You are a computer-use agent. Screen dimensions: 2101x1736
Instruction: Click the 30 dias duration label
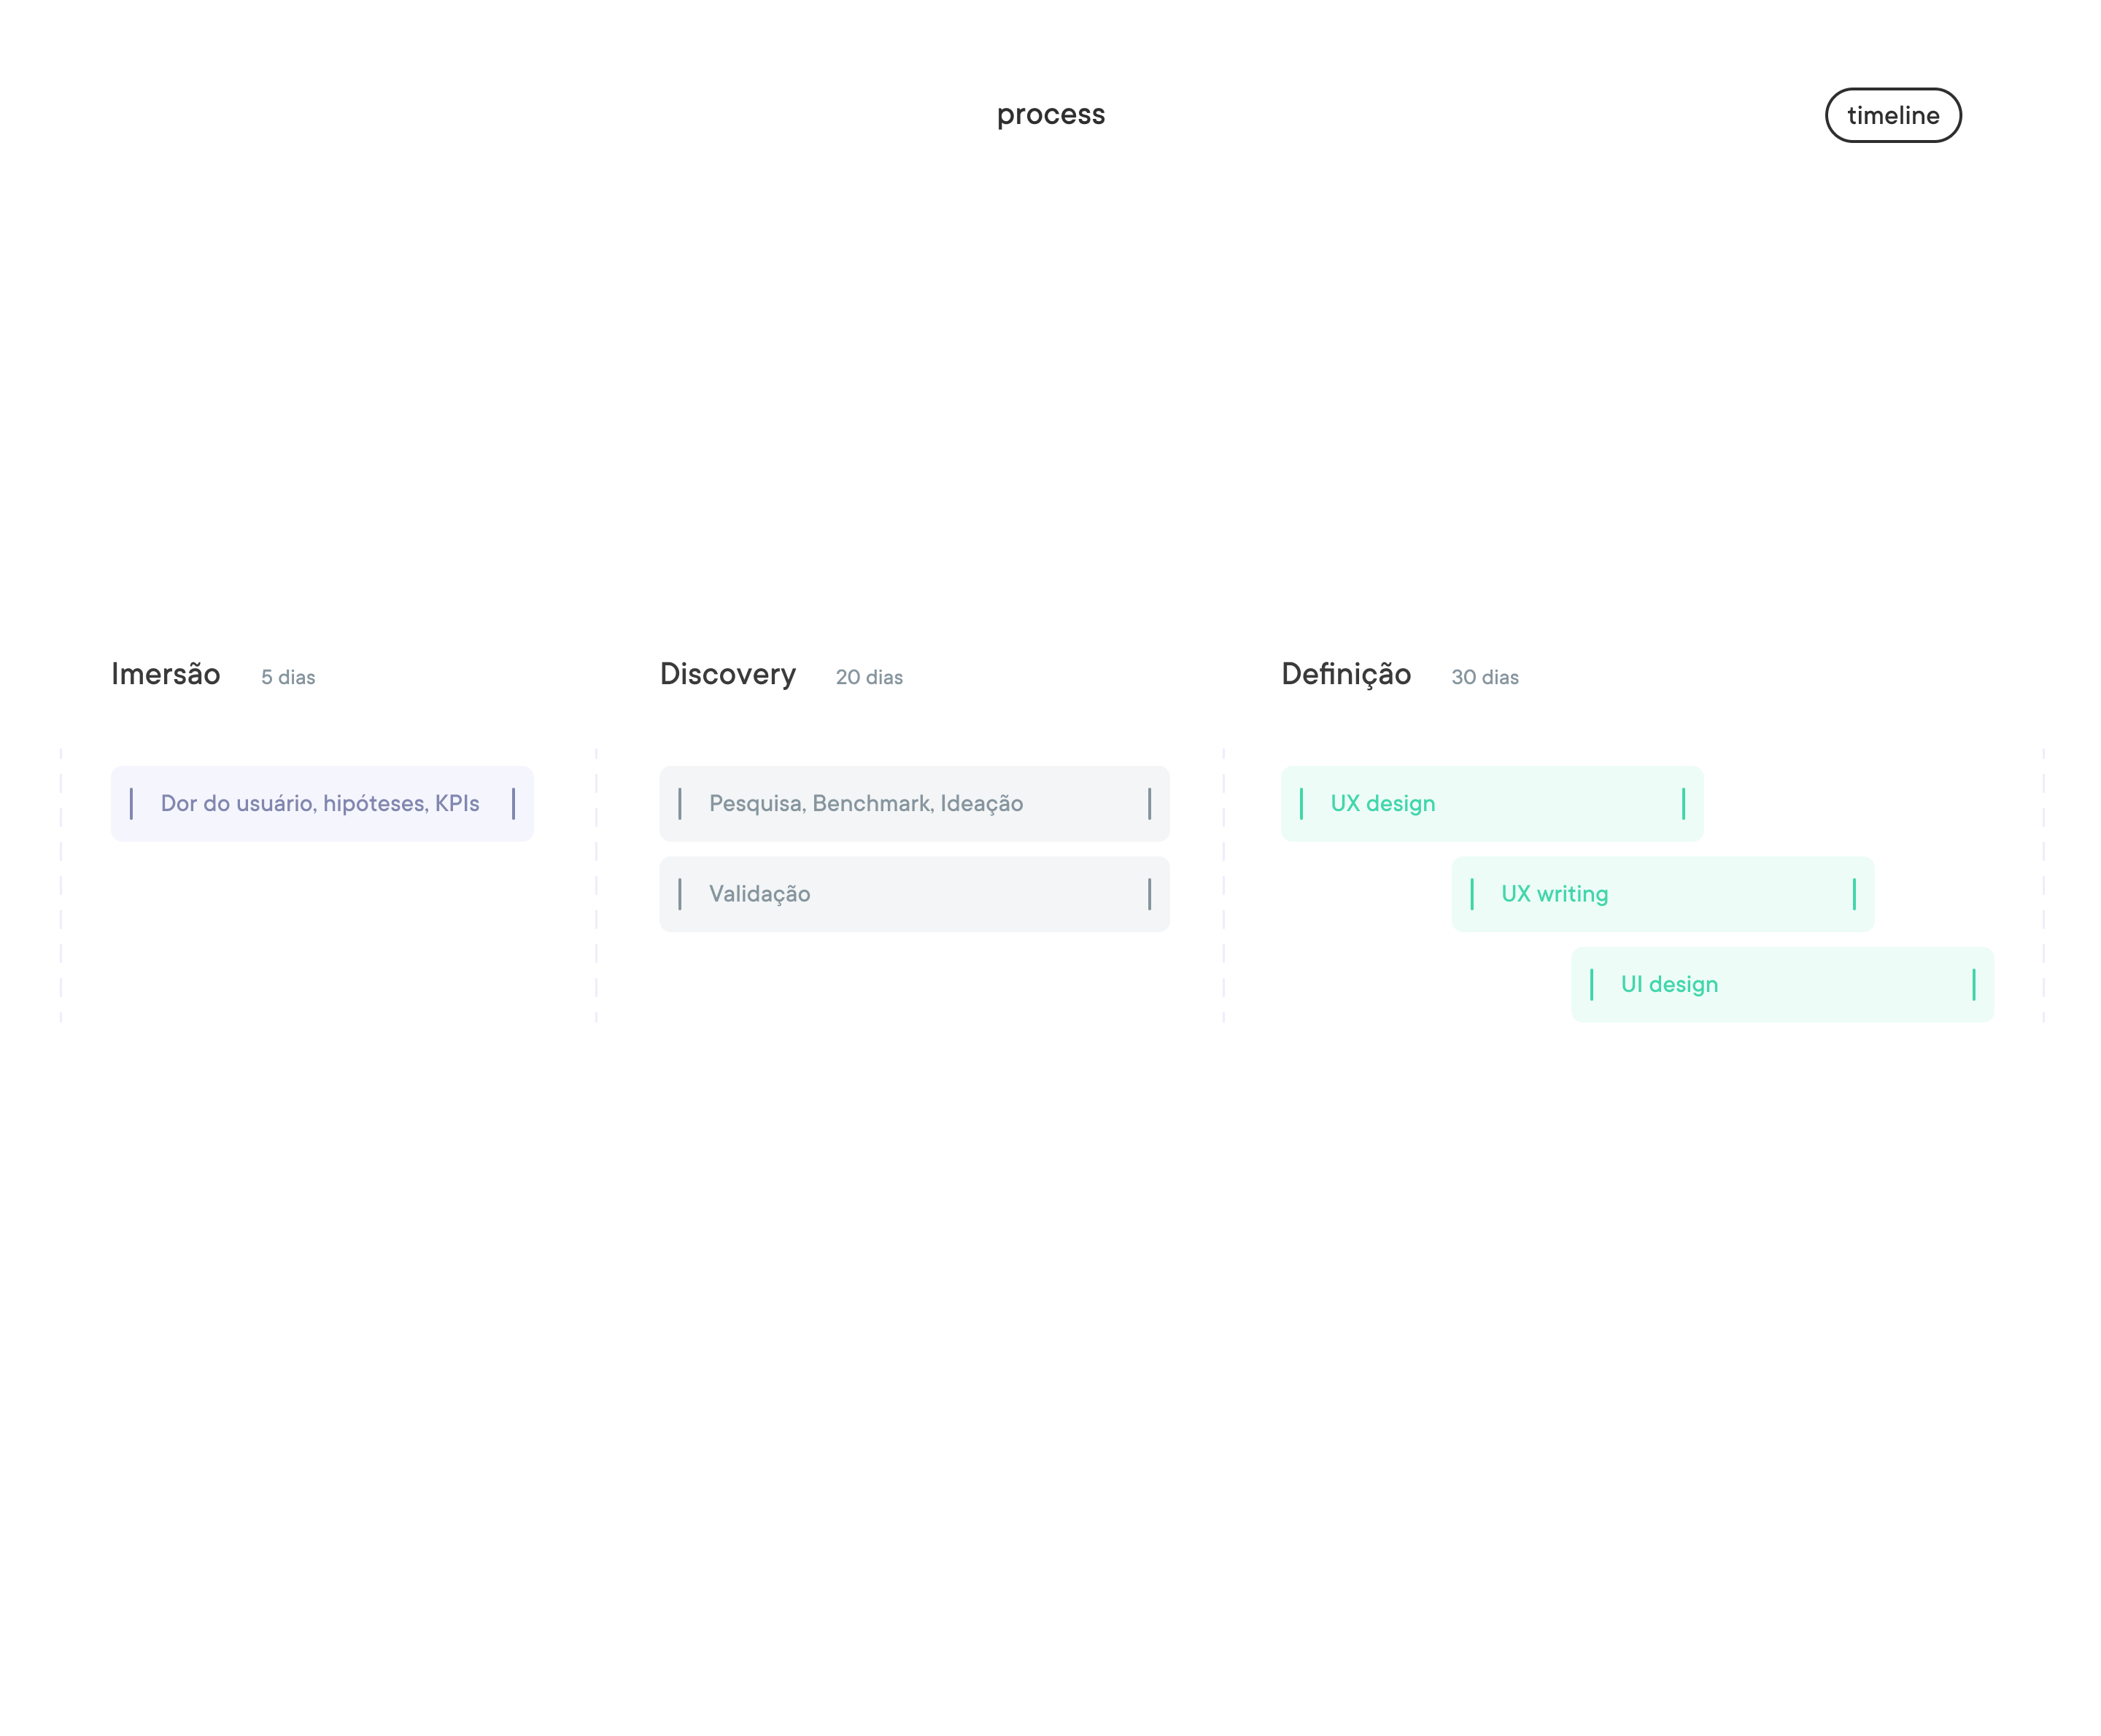pos(1484,677)
